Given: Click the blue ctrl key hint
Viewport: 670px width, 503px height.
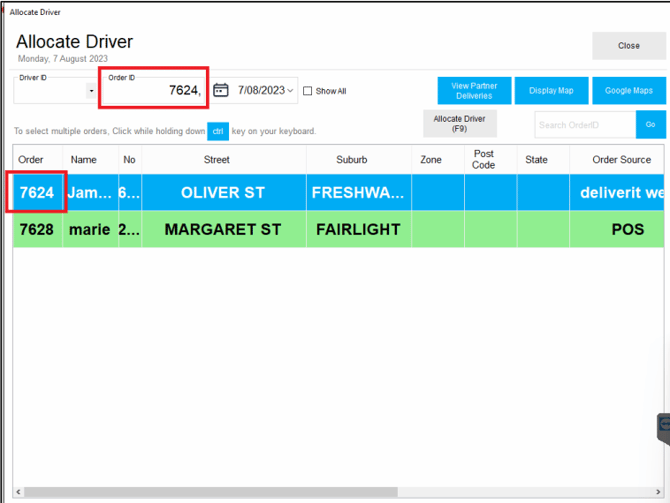Looking at the screenshot, I should [x=218, y=131].
